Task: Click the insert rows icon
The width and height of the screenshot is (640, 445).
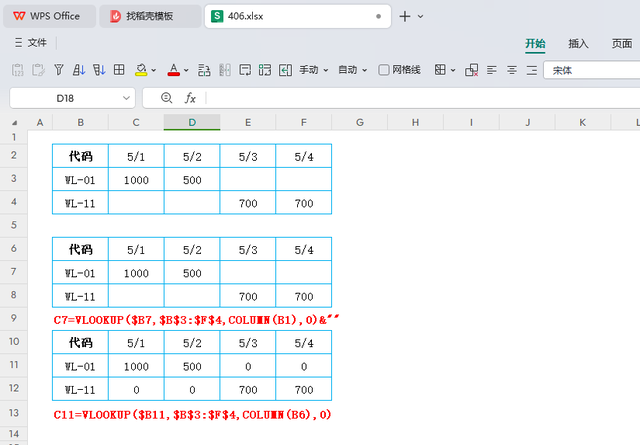Action: pos(204,70)
